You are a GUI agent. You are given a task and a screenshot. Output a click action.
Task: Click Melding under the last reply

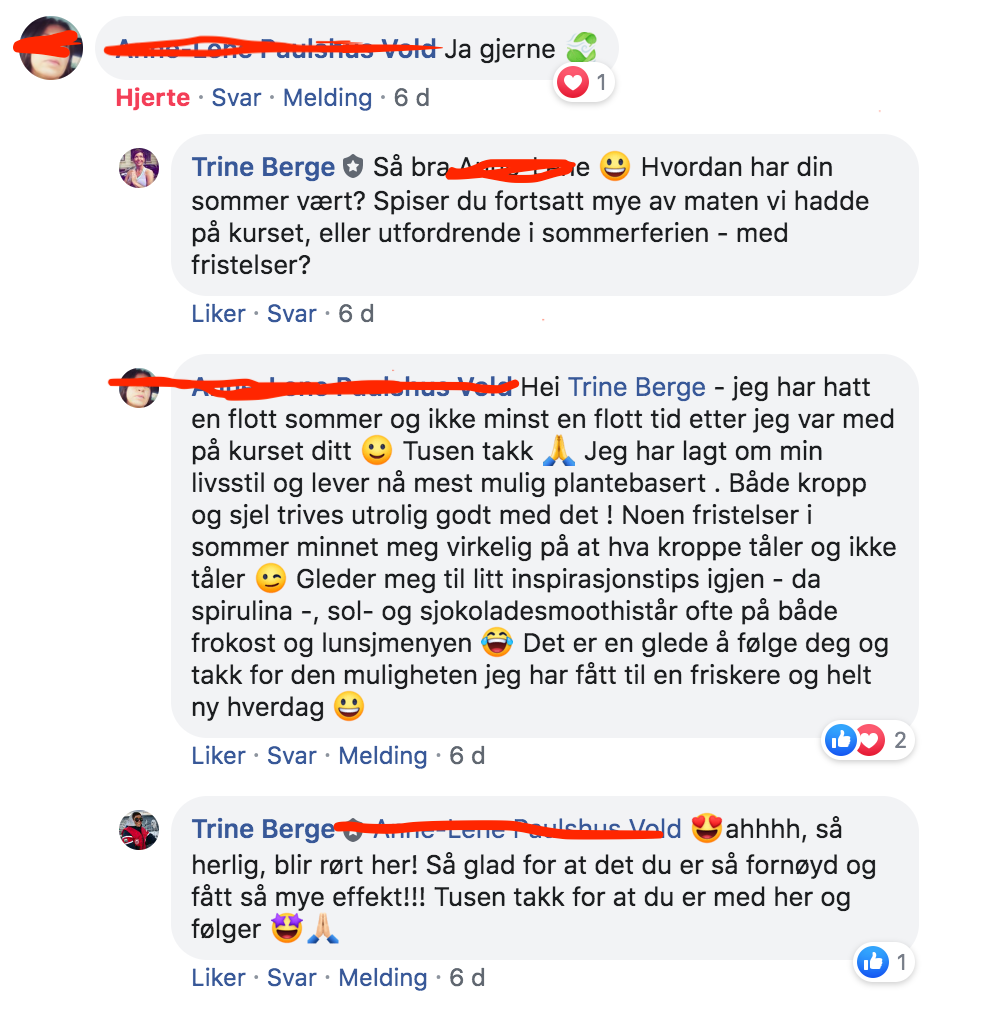click(x=383, y=978)
